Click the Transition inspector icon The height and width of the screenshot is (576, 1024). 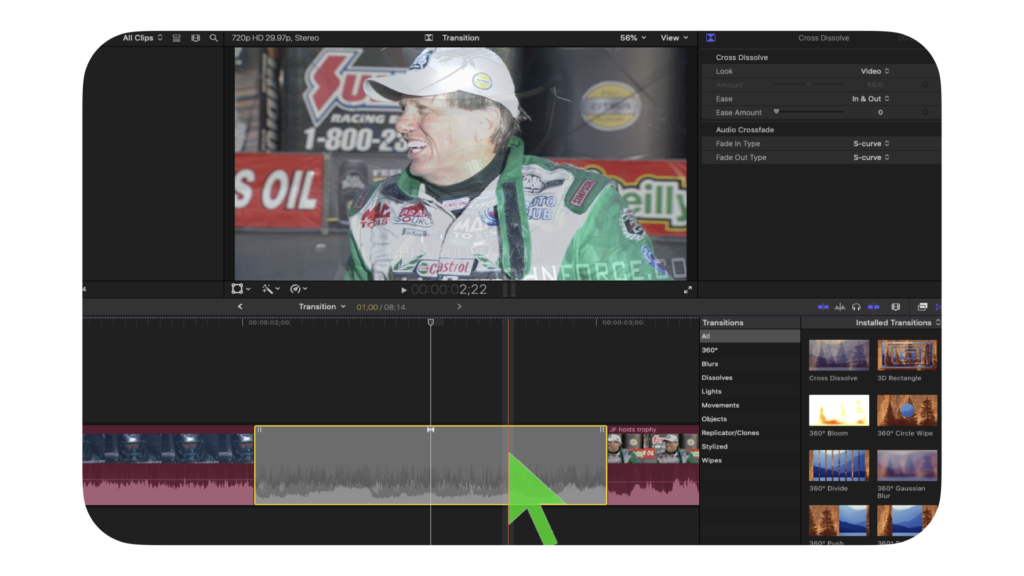click(x=711, y=38)
